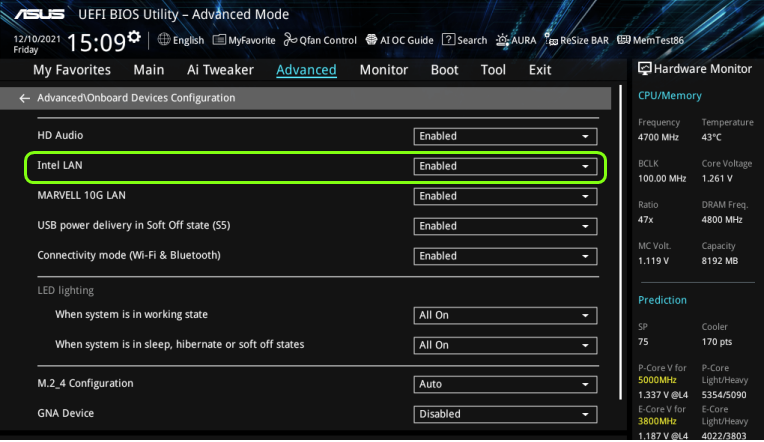This screenshot has width=764, height=442.
Task: Select the MARVELL 10G LAN label
Action: [81, 195]
